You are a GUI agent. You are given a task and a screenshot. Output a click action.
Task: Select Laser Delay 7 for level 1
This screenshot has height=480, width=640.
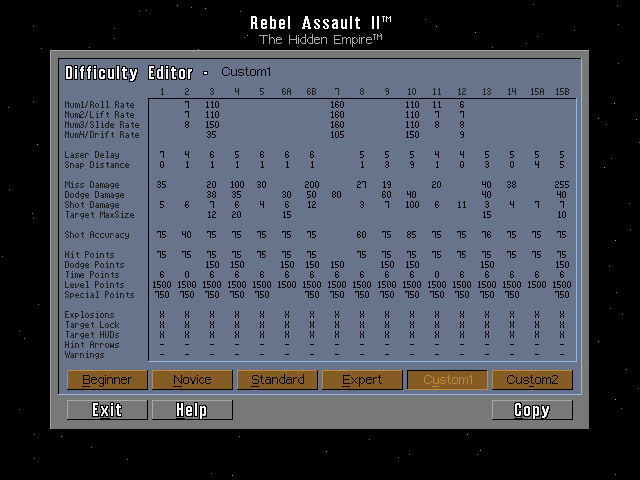pyautogui.click(x=162, y=155)
